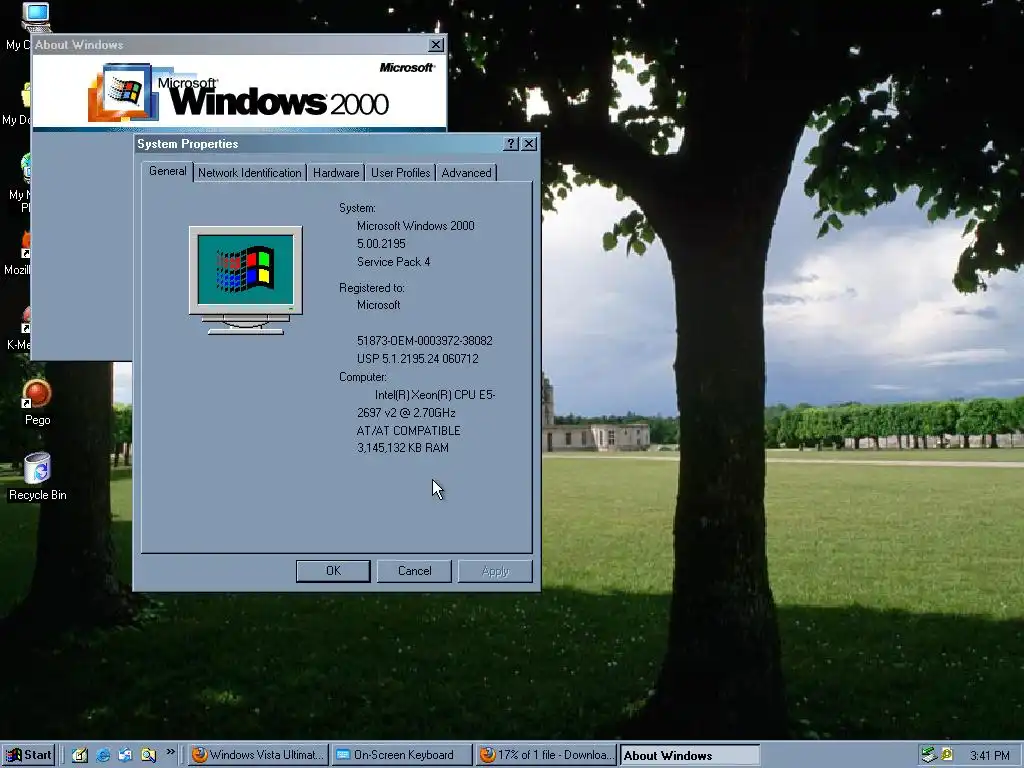1024x768 pixels.
Task: Click the System Properties help question mark
Action: tap(511, 144)
